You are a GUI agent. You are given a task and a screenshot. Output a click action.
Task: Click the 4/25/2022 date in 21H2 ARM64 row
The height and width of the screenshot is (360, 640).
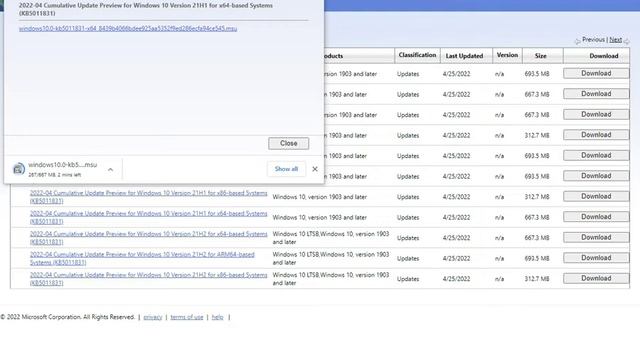click(x=456, y=258)
